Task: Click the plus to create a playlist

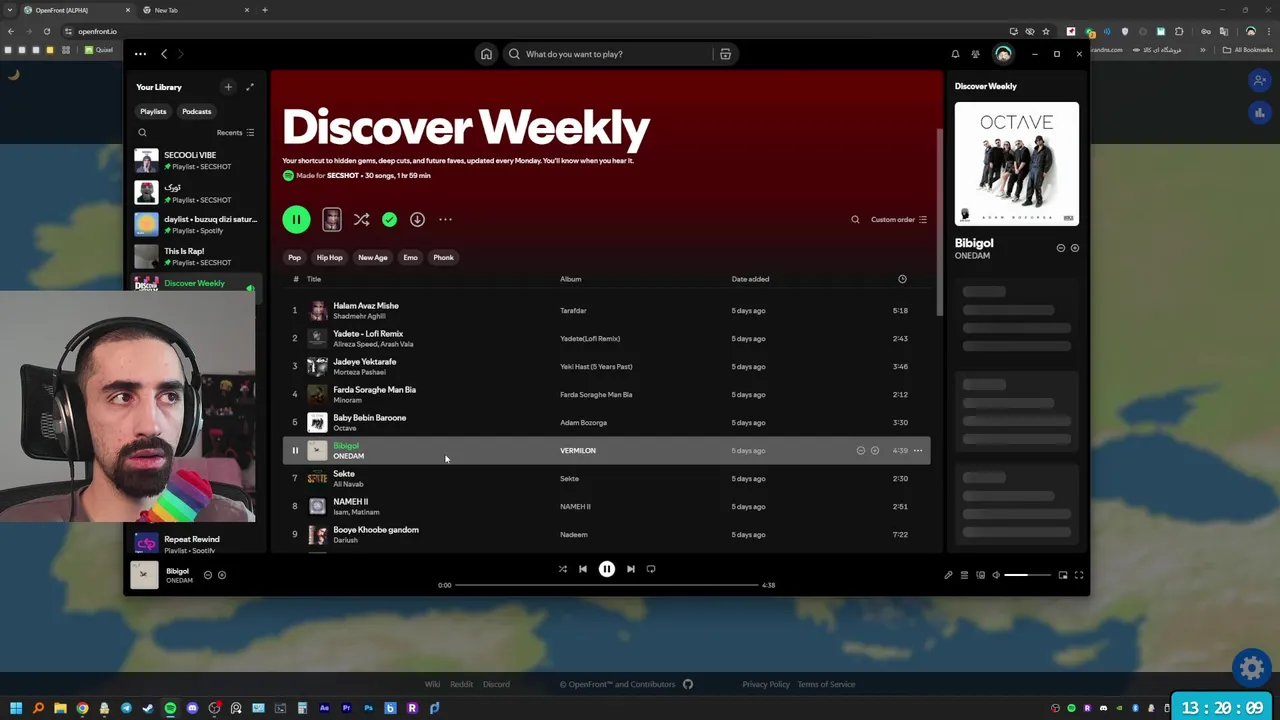Action: pyautogui.click(x=228, y=87)
